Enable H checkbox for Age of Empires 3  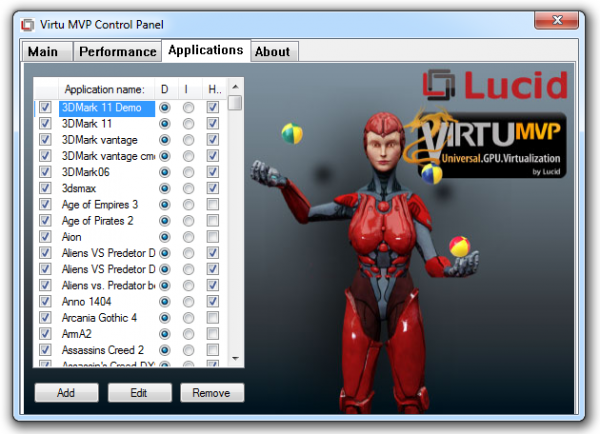[213, 204]
